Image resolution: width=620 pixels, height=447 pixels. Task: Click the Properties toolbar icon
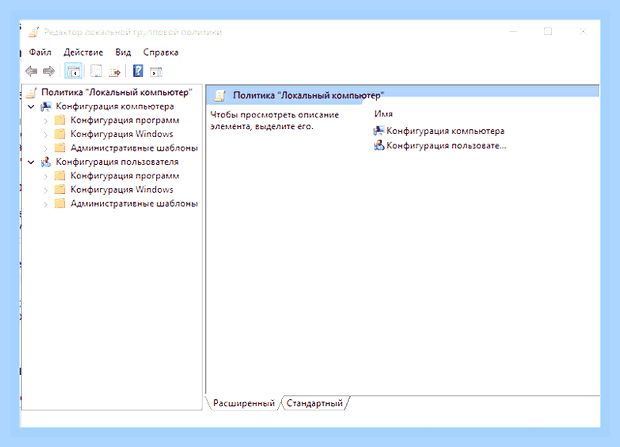coord(96,71)
